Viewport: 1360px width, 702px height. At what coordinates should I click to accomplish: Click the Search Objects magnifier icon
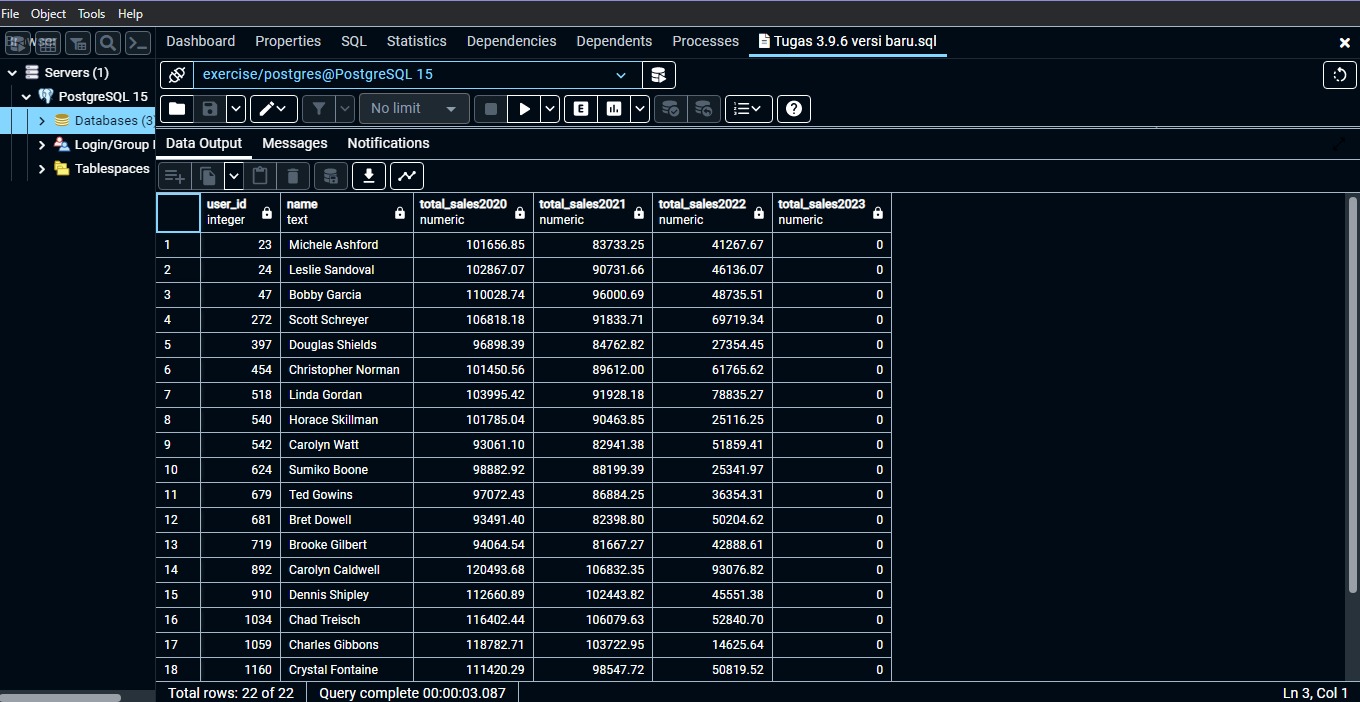108,43
